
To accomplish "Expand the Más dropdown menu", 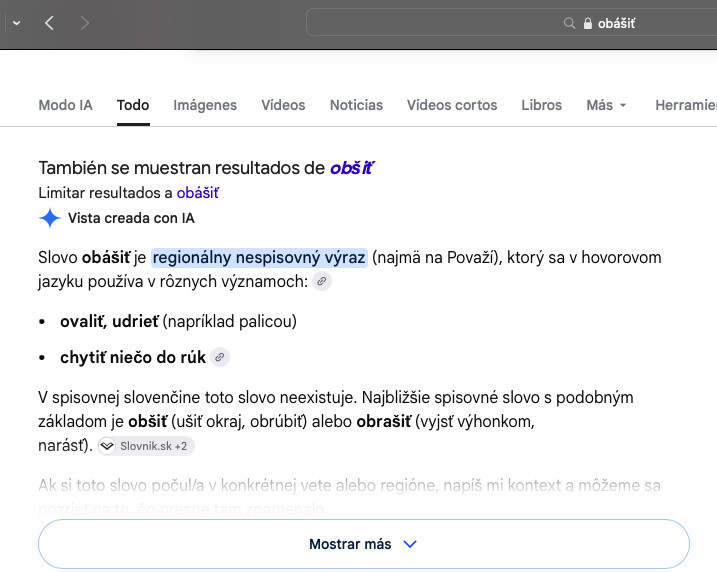I will pyautogui.click(x=606, y=105).
